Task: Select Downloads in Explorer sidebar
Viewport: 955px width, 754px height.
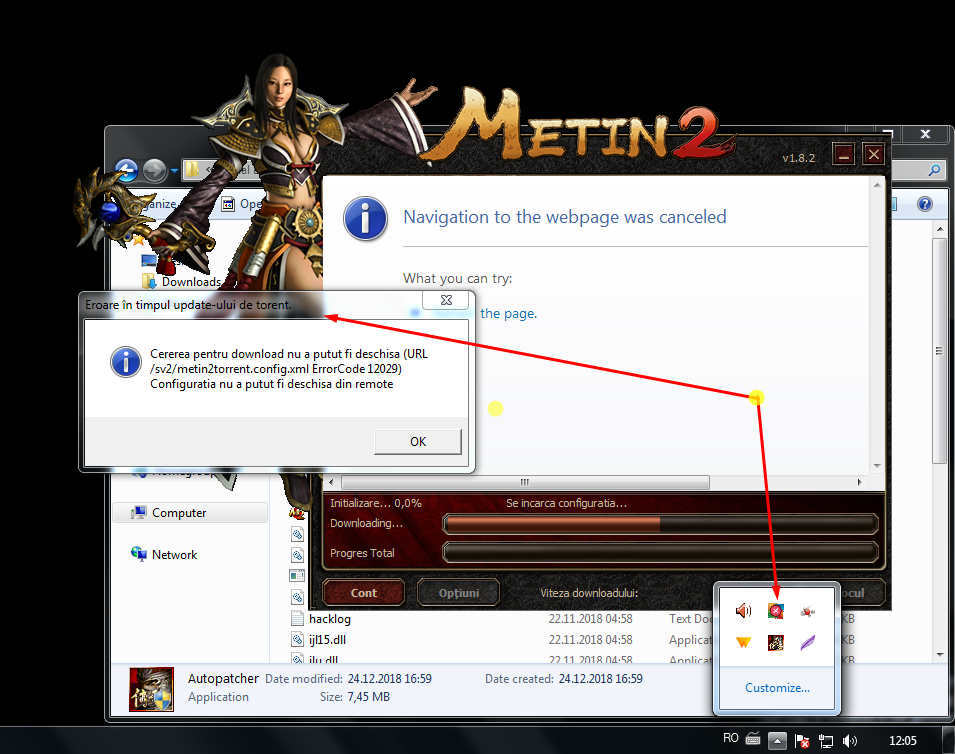Action: 191,282
